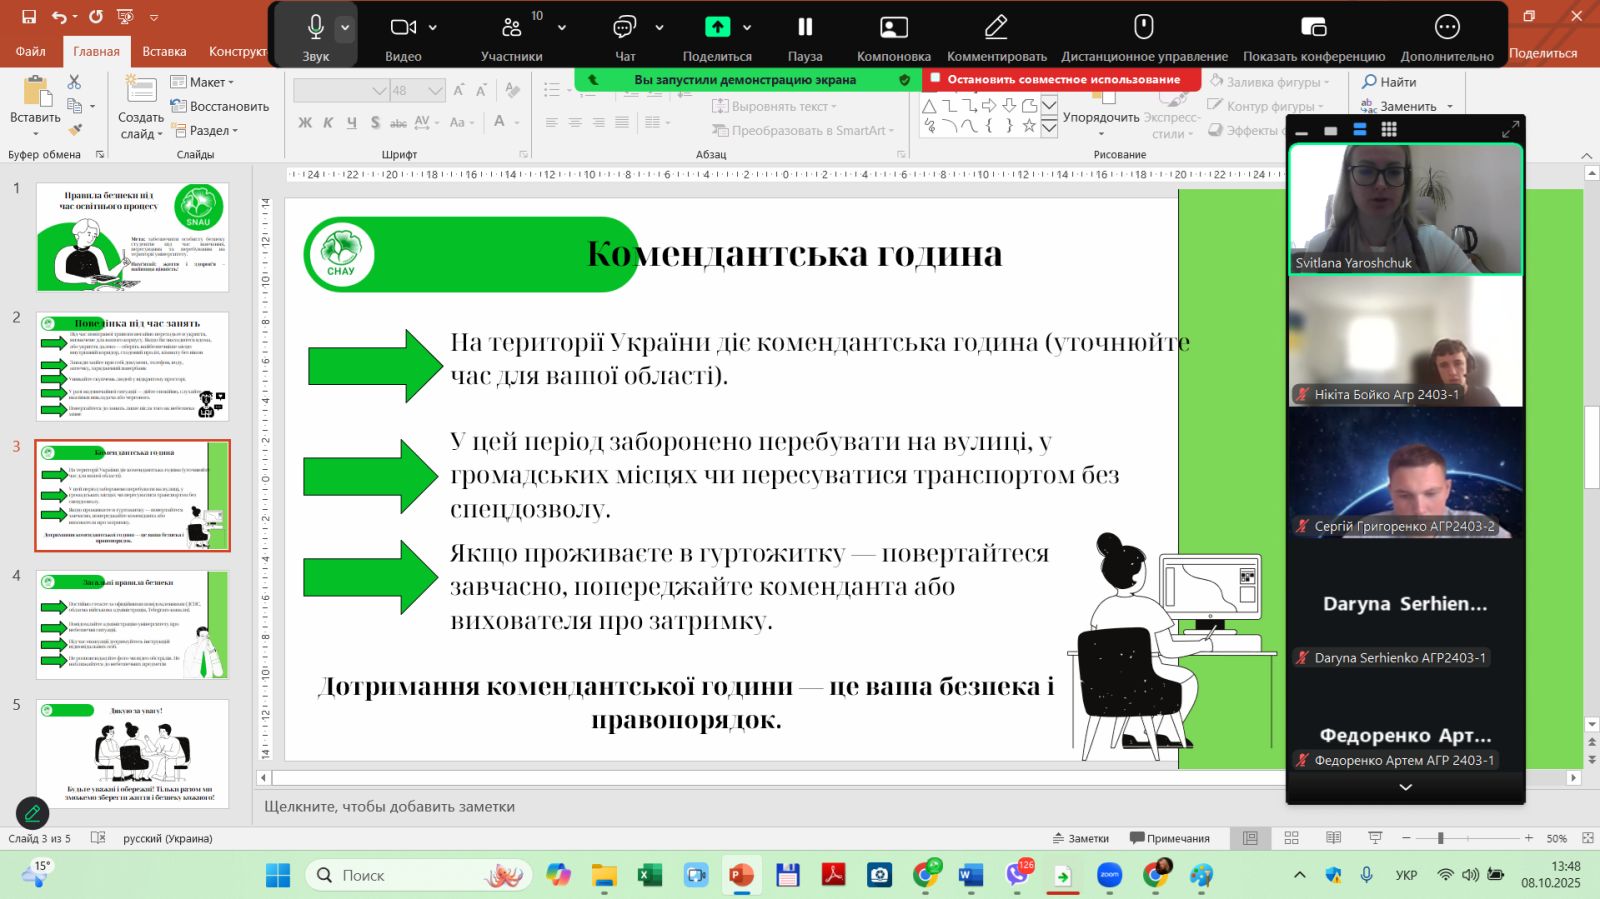This screenshot has width=1600, height=899.
Task: Open PowerPoint from the Windows taskbar
Action: [741, 875]
